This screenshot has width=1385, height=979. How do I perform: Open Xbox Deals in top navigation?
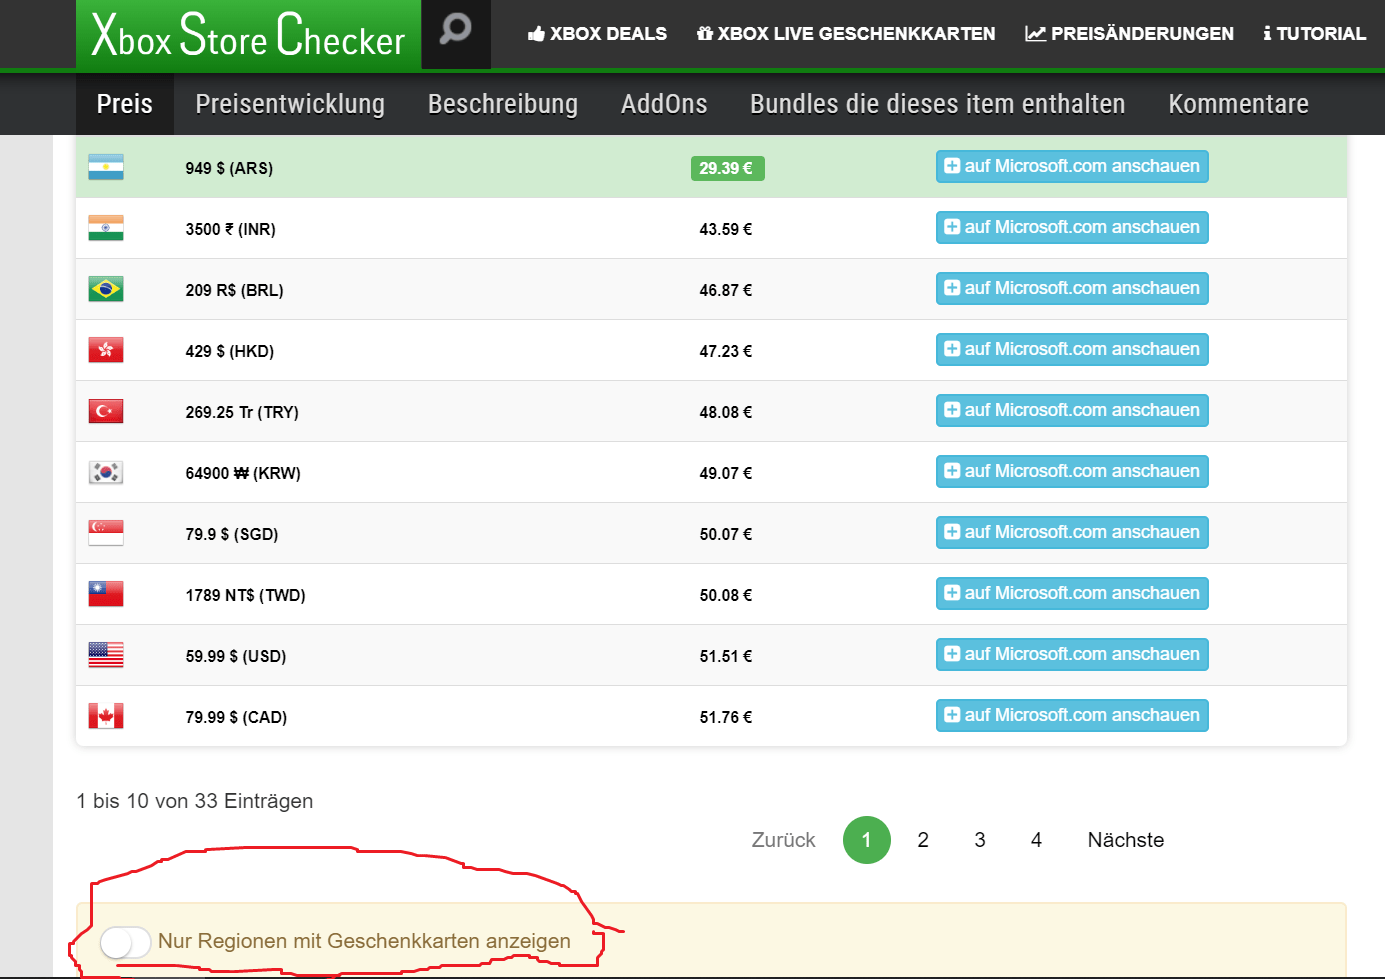[597, 34]
